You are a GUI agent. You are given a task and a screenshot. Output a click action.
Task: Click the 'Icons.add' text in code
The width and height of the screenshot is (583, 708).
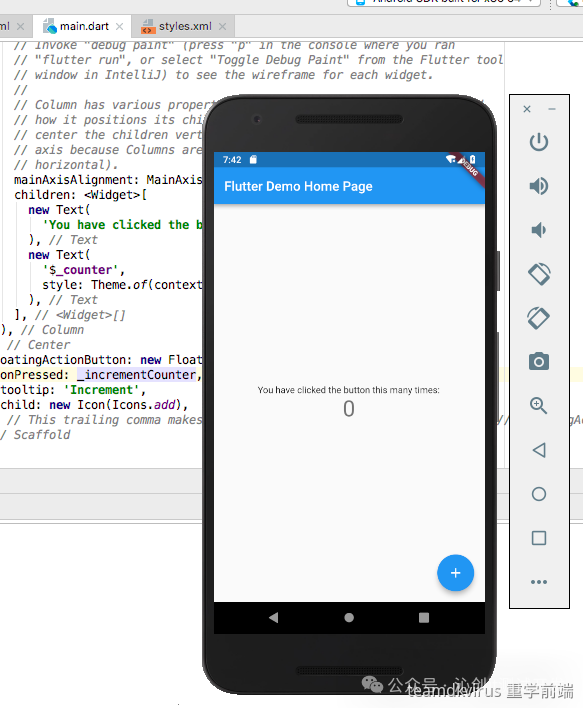click(x=147, y=405)
